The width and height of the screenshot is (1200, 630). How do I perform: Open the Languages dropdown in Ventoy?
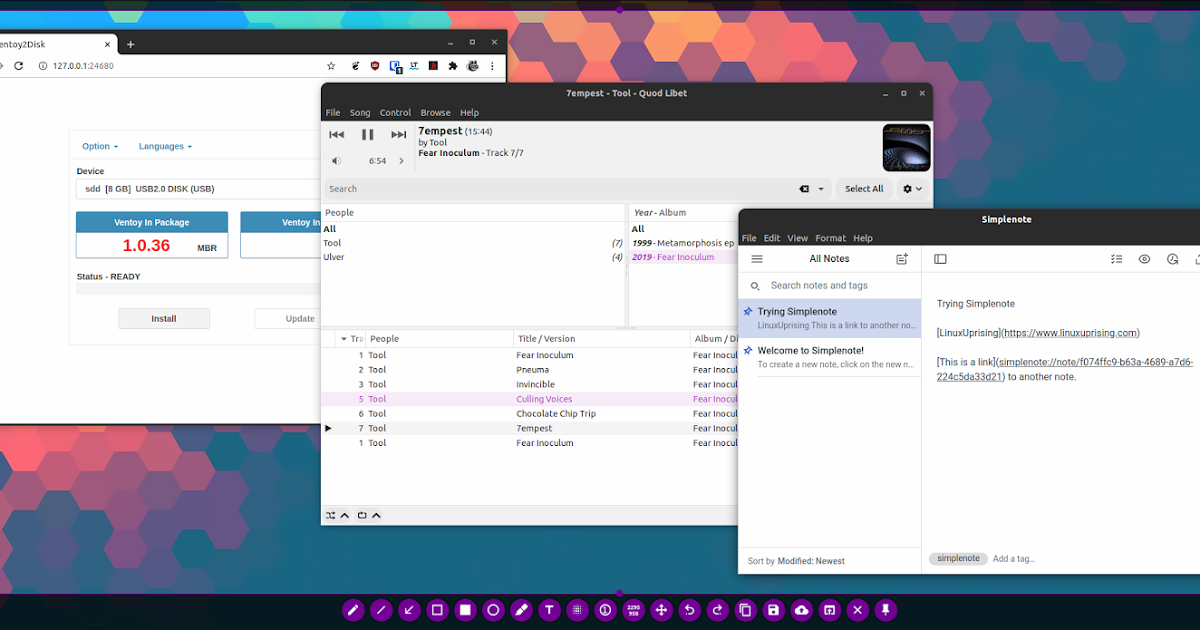point(165,146)
